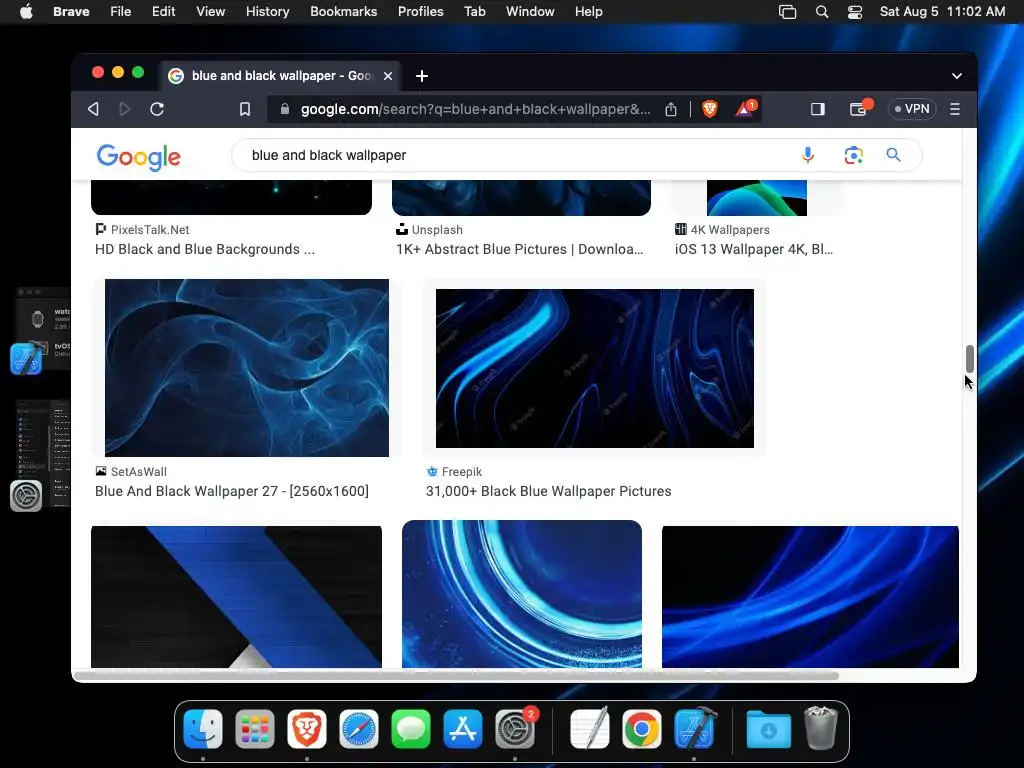Click the blue magnifier search button
Image resolution: width=1024 pixels, height=768 pixels.
pyautogui.click(x=893, y=155)
